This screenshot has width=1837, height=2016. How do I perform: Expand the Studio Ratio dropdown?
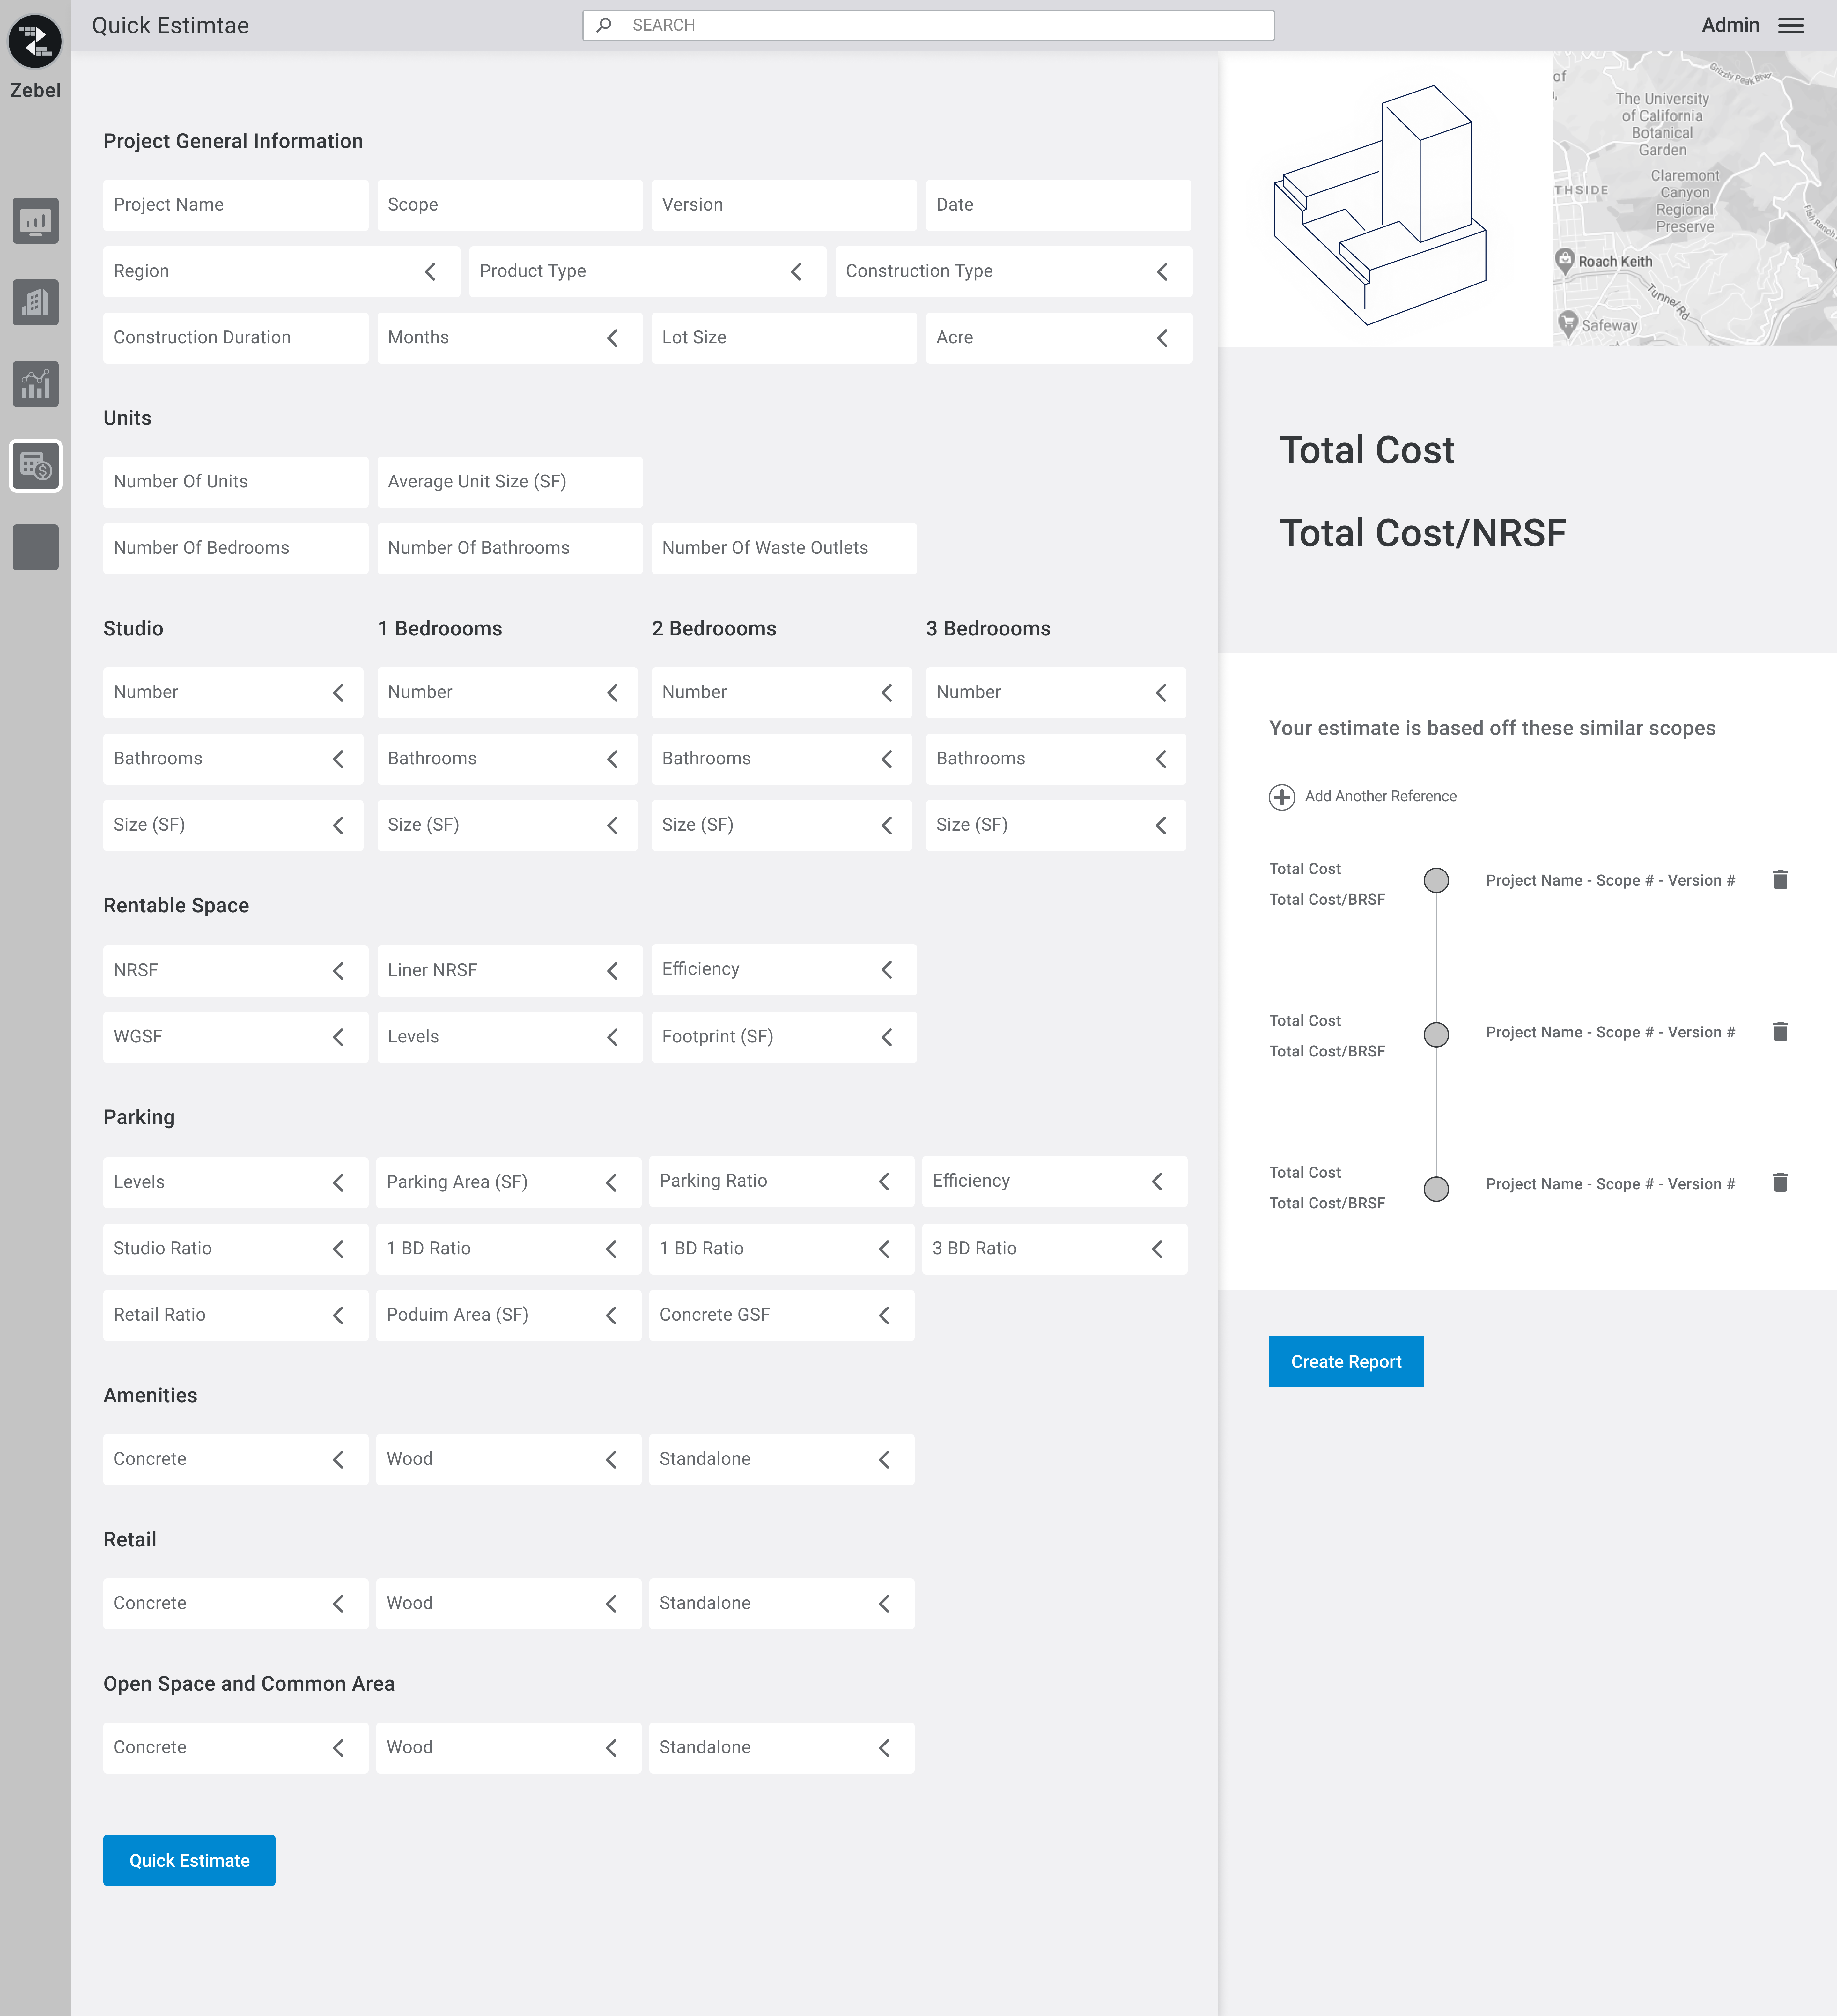[x=236, y=1249]
